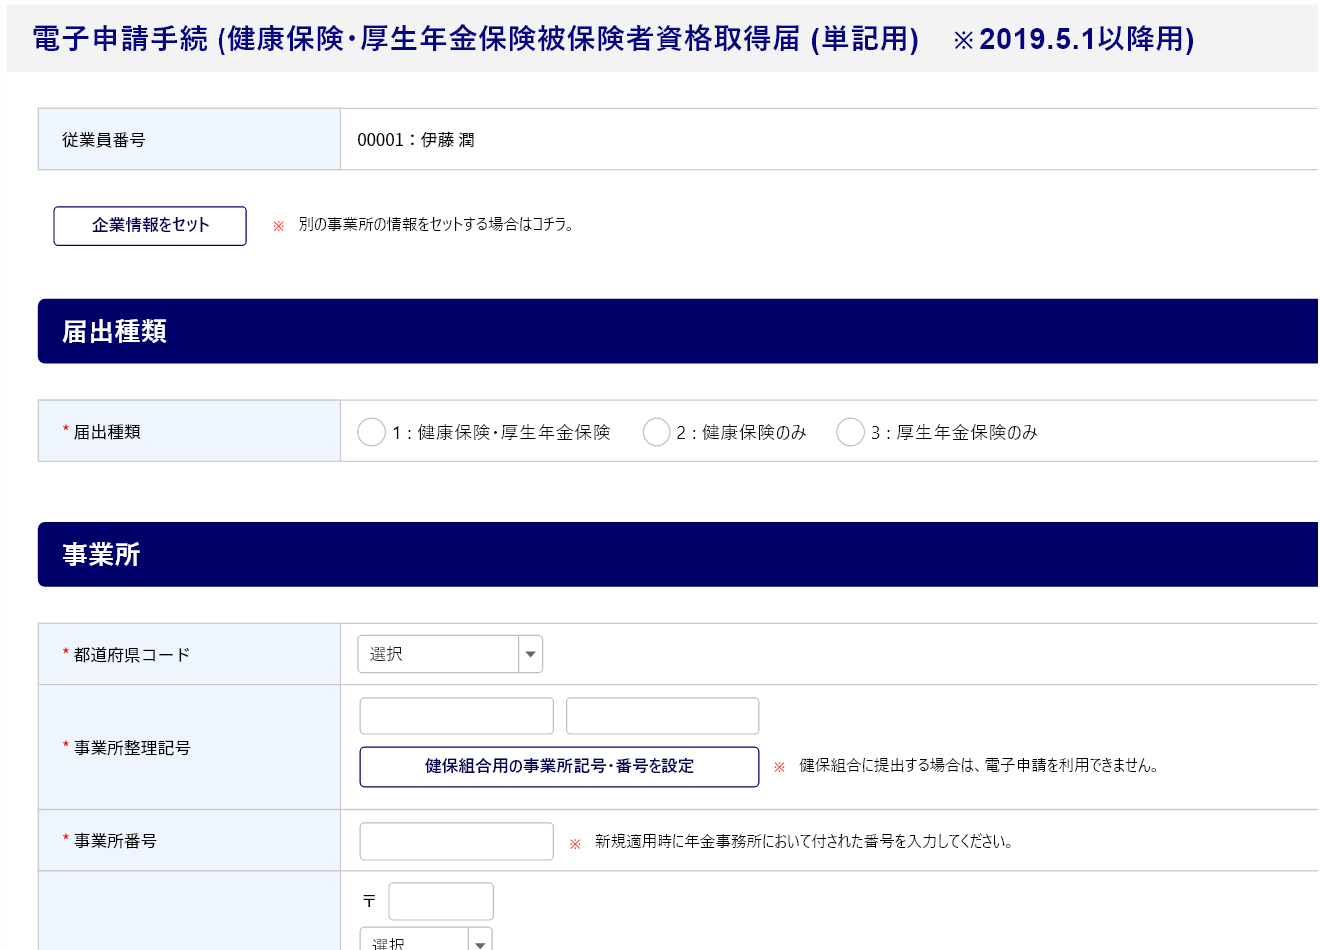Click first 事業所整理記号 input field
The height and width of the screenshot is (950, 1320).
(456, 716)
